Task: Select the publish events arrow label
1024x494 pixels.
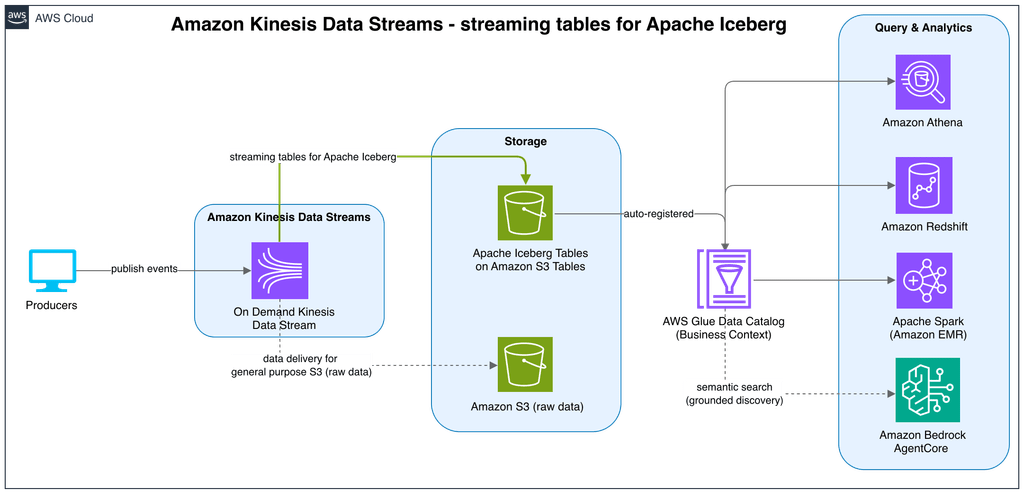Action: tap(144, 269)
